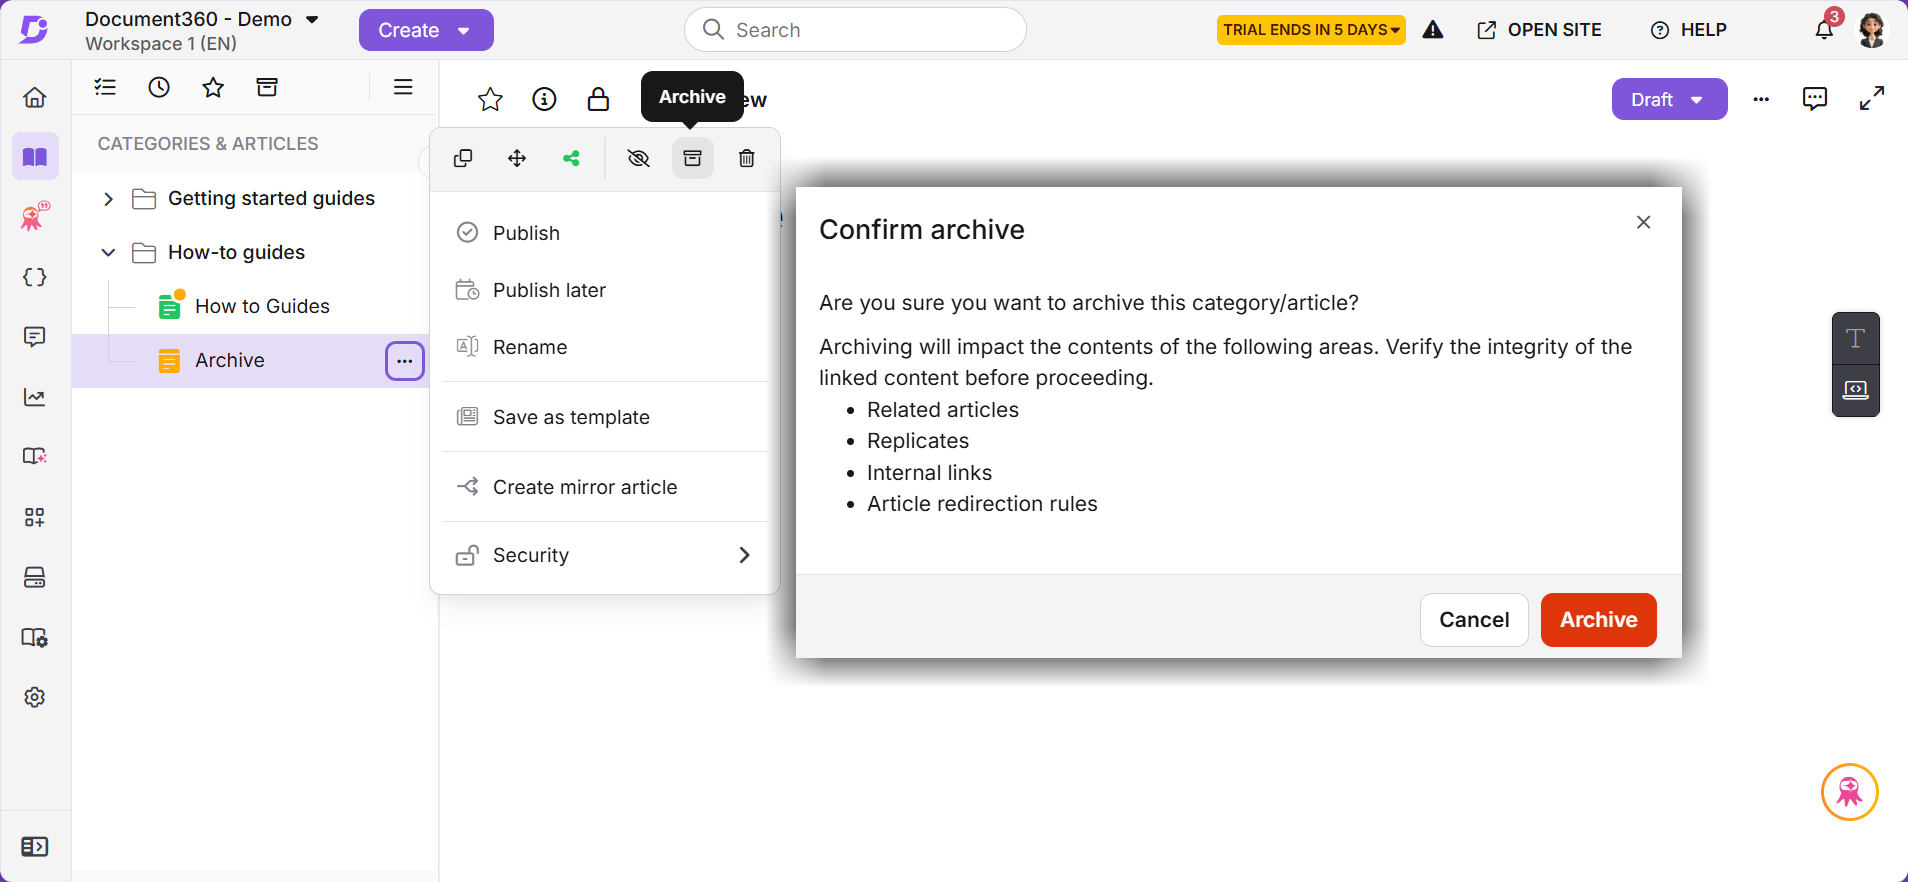Confirm with red Archive button
1908x882 pixels.
(1598, 620)
